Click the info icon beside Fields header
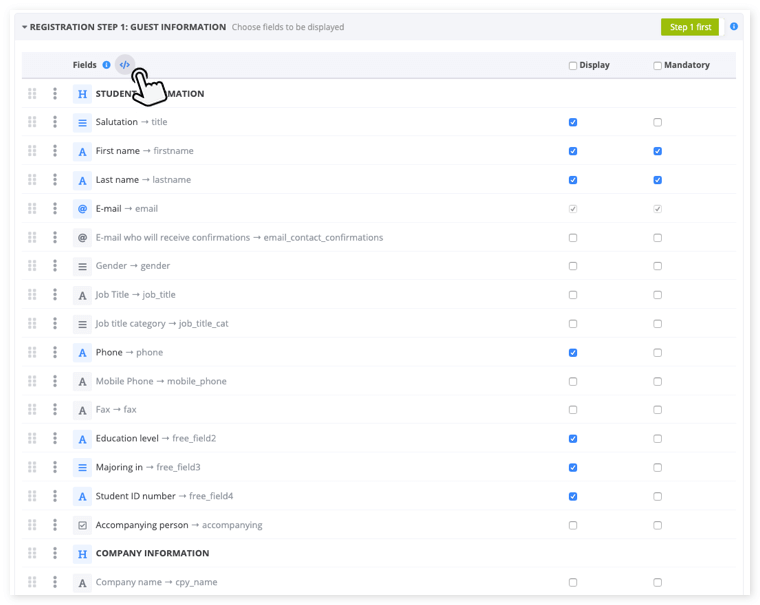Screen dimensions: 760x605 (x=107, y=65)
